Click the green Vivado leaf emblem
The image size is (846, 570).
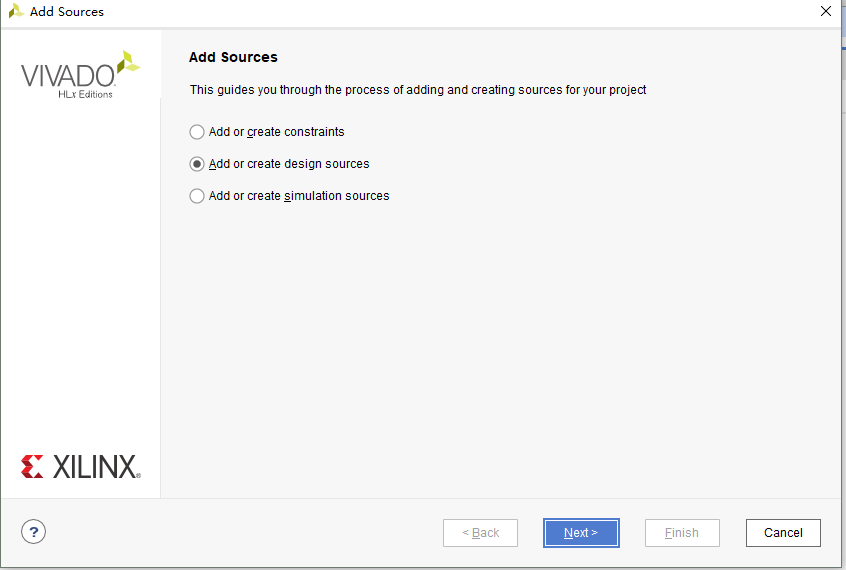[x=127, y=64]
